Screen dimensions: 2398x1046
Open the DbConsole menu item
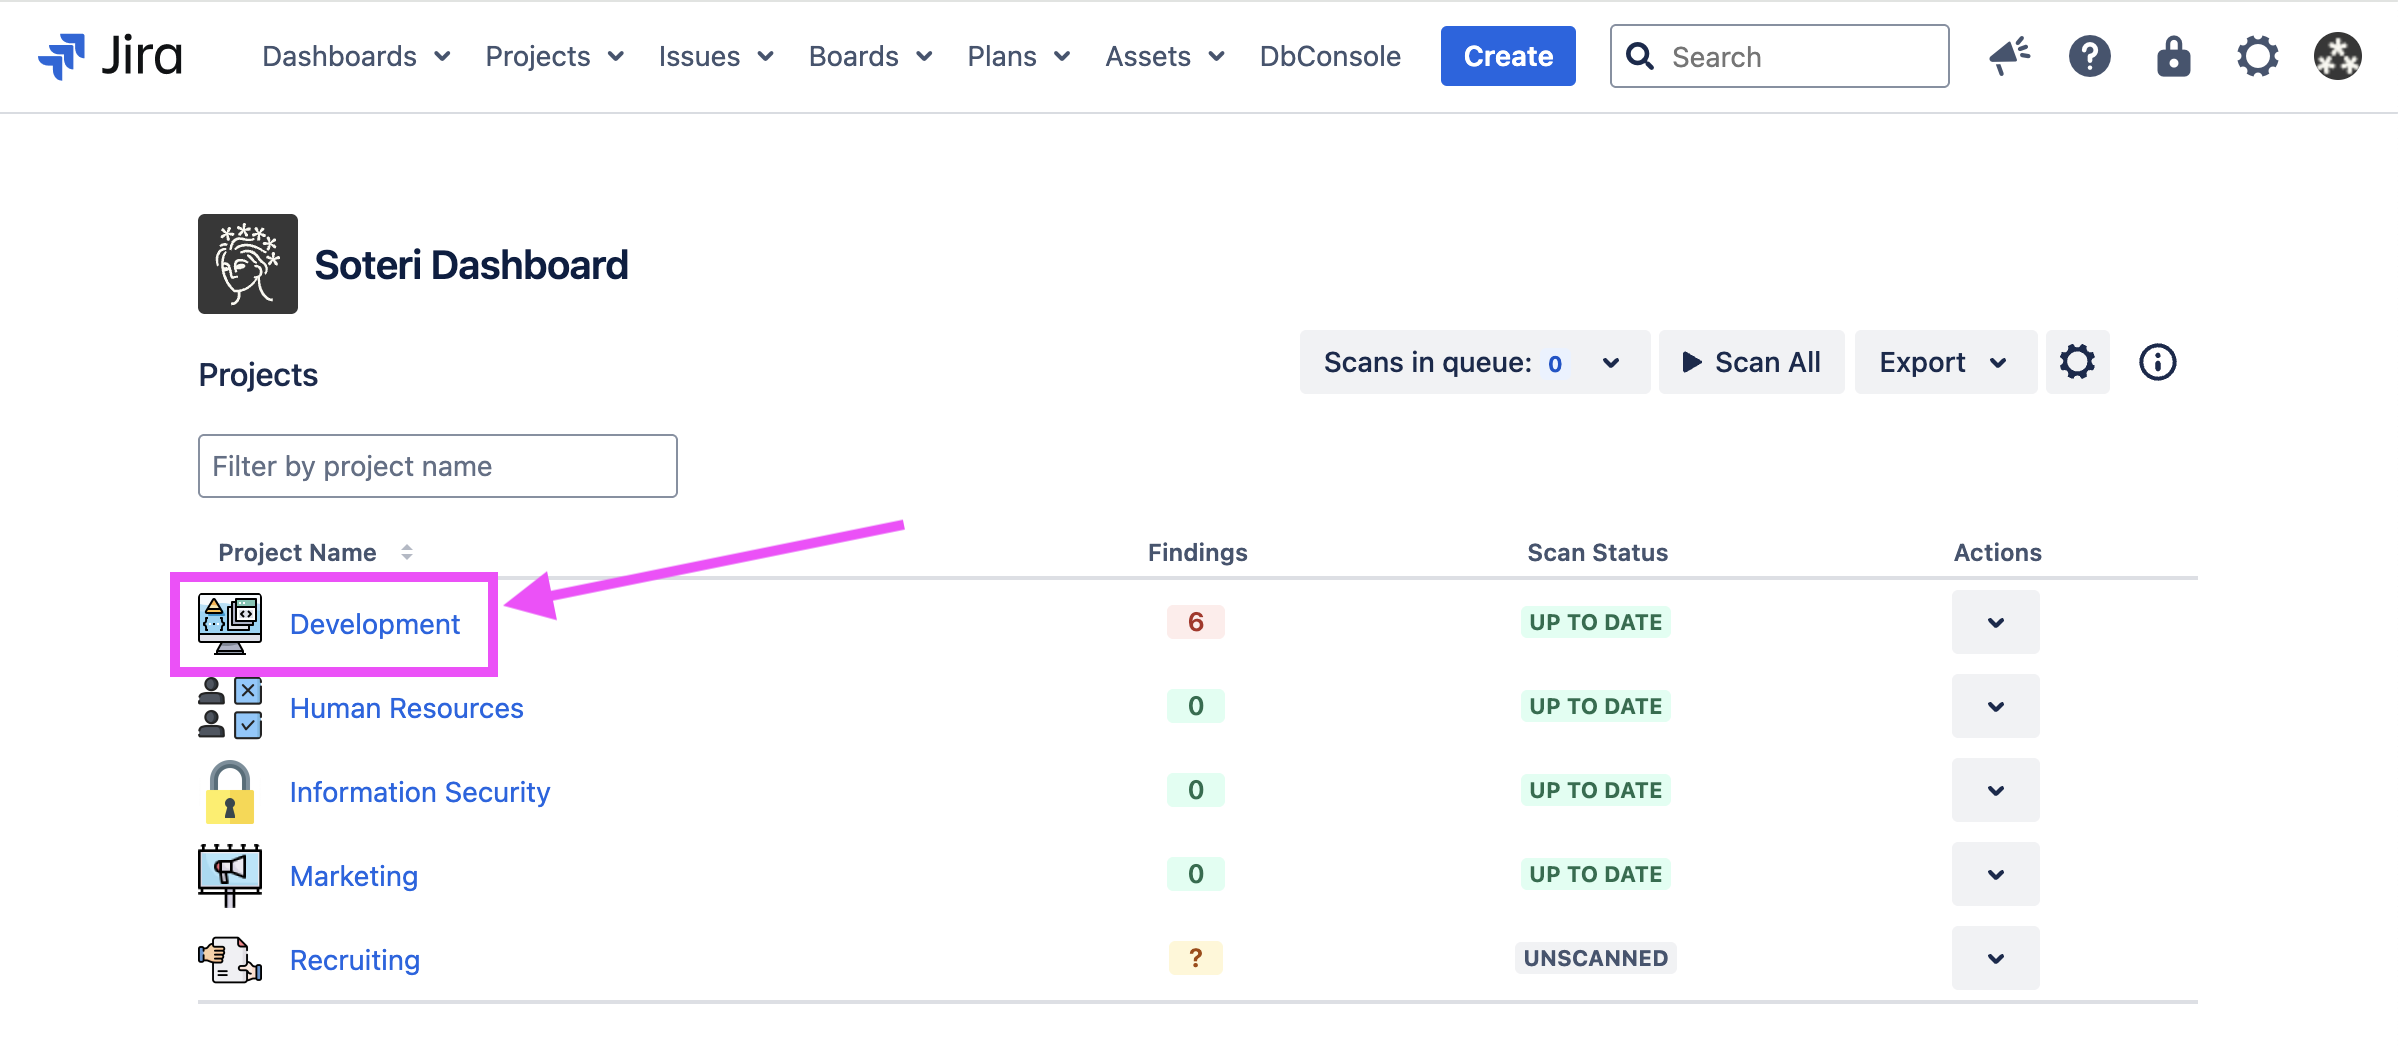point(1329,56)
